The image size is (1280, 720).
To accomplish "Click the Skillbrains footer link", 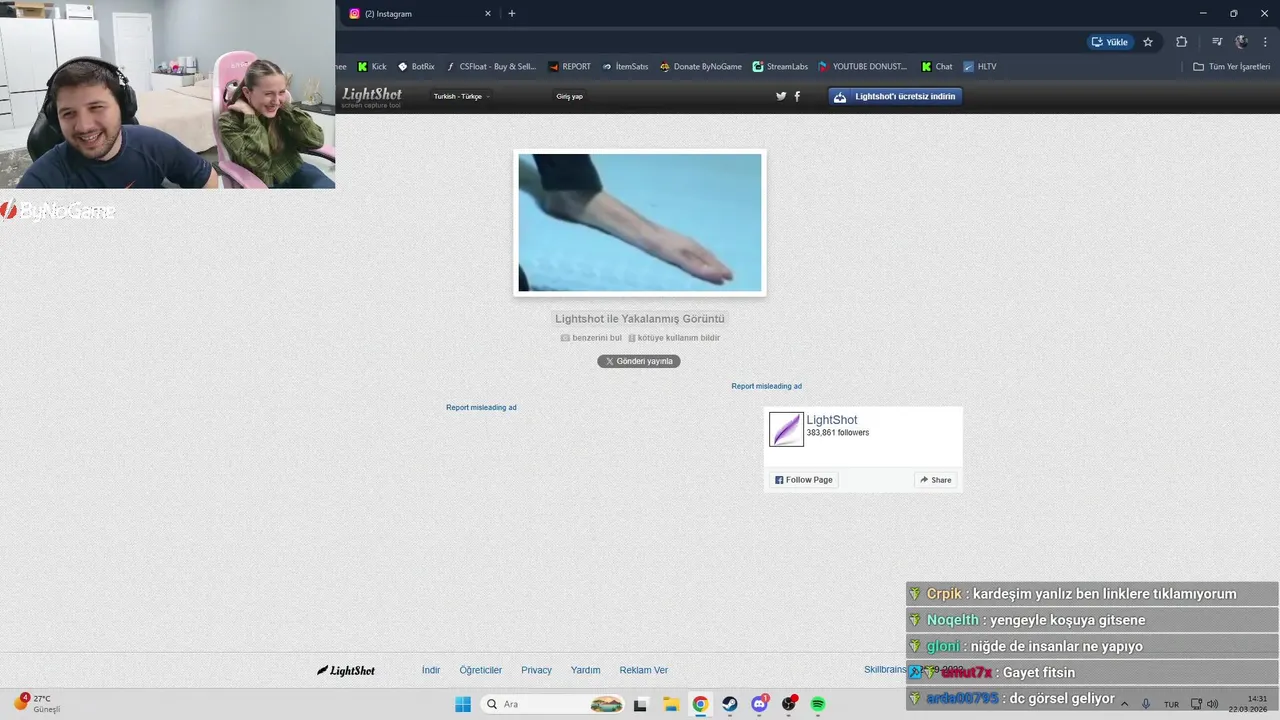I will pyautogui.click(x=884, y=669).
